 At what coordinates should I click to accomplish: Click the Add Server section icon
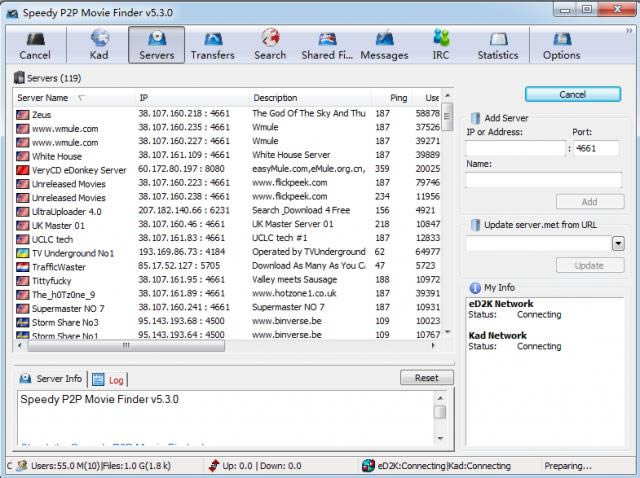pos(476,118)
